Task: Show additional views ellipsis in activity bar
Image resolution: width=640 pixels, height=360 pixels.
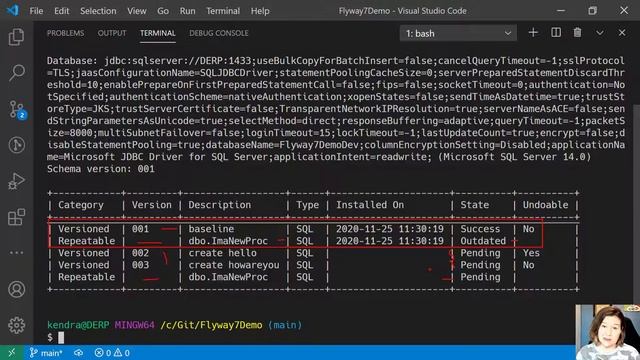Action: [x=16, y=253]
